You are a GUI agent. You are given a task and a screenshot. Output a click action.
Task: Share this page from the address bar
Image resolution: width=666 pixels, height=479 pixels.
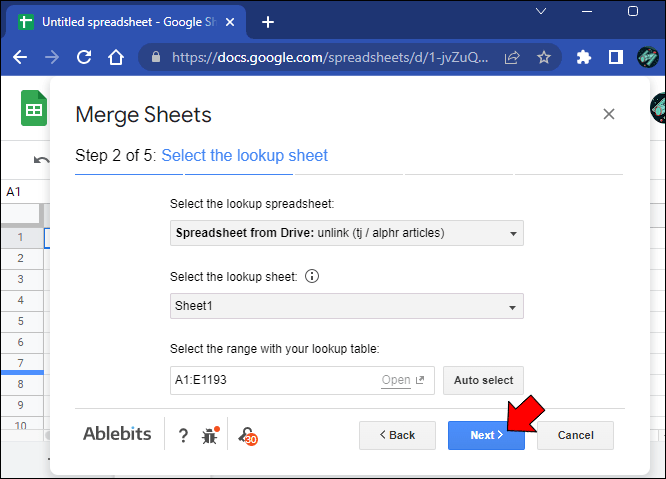point(512,57)
